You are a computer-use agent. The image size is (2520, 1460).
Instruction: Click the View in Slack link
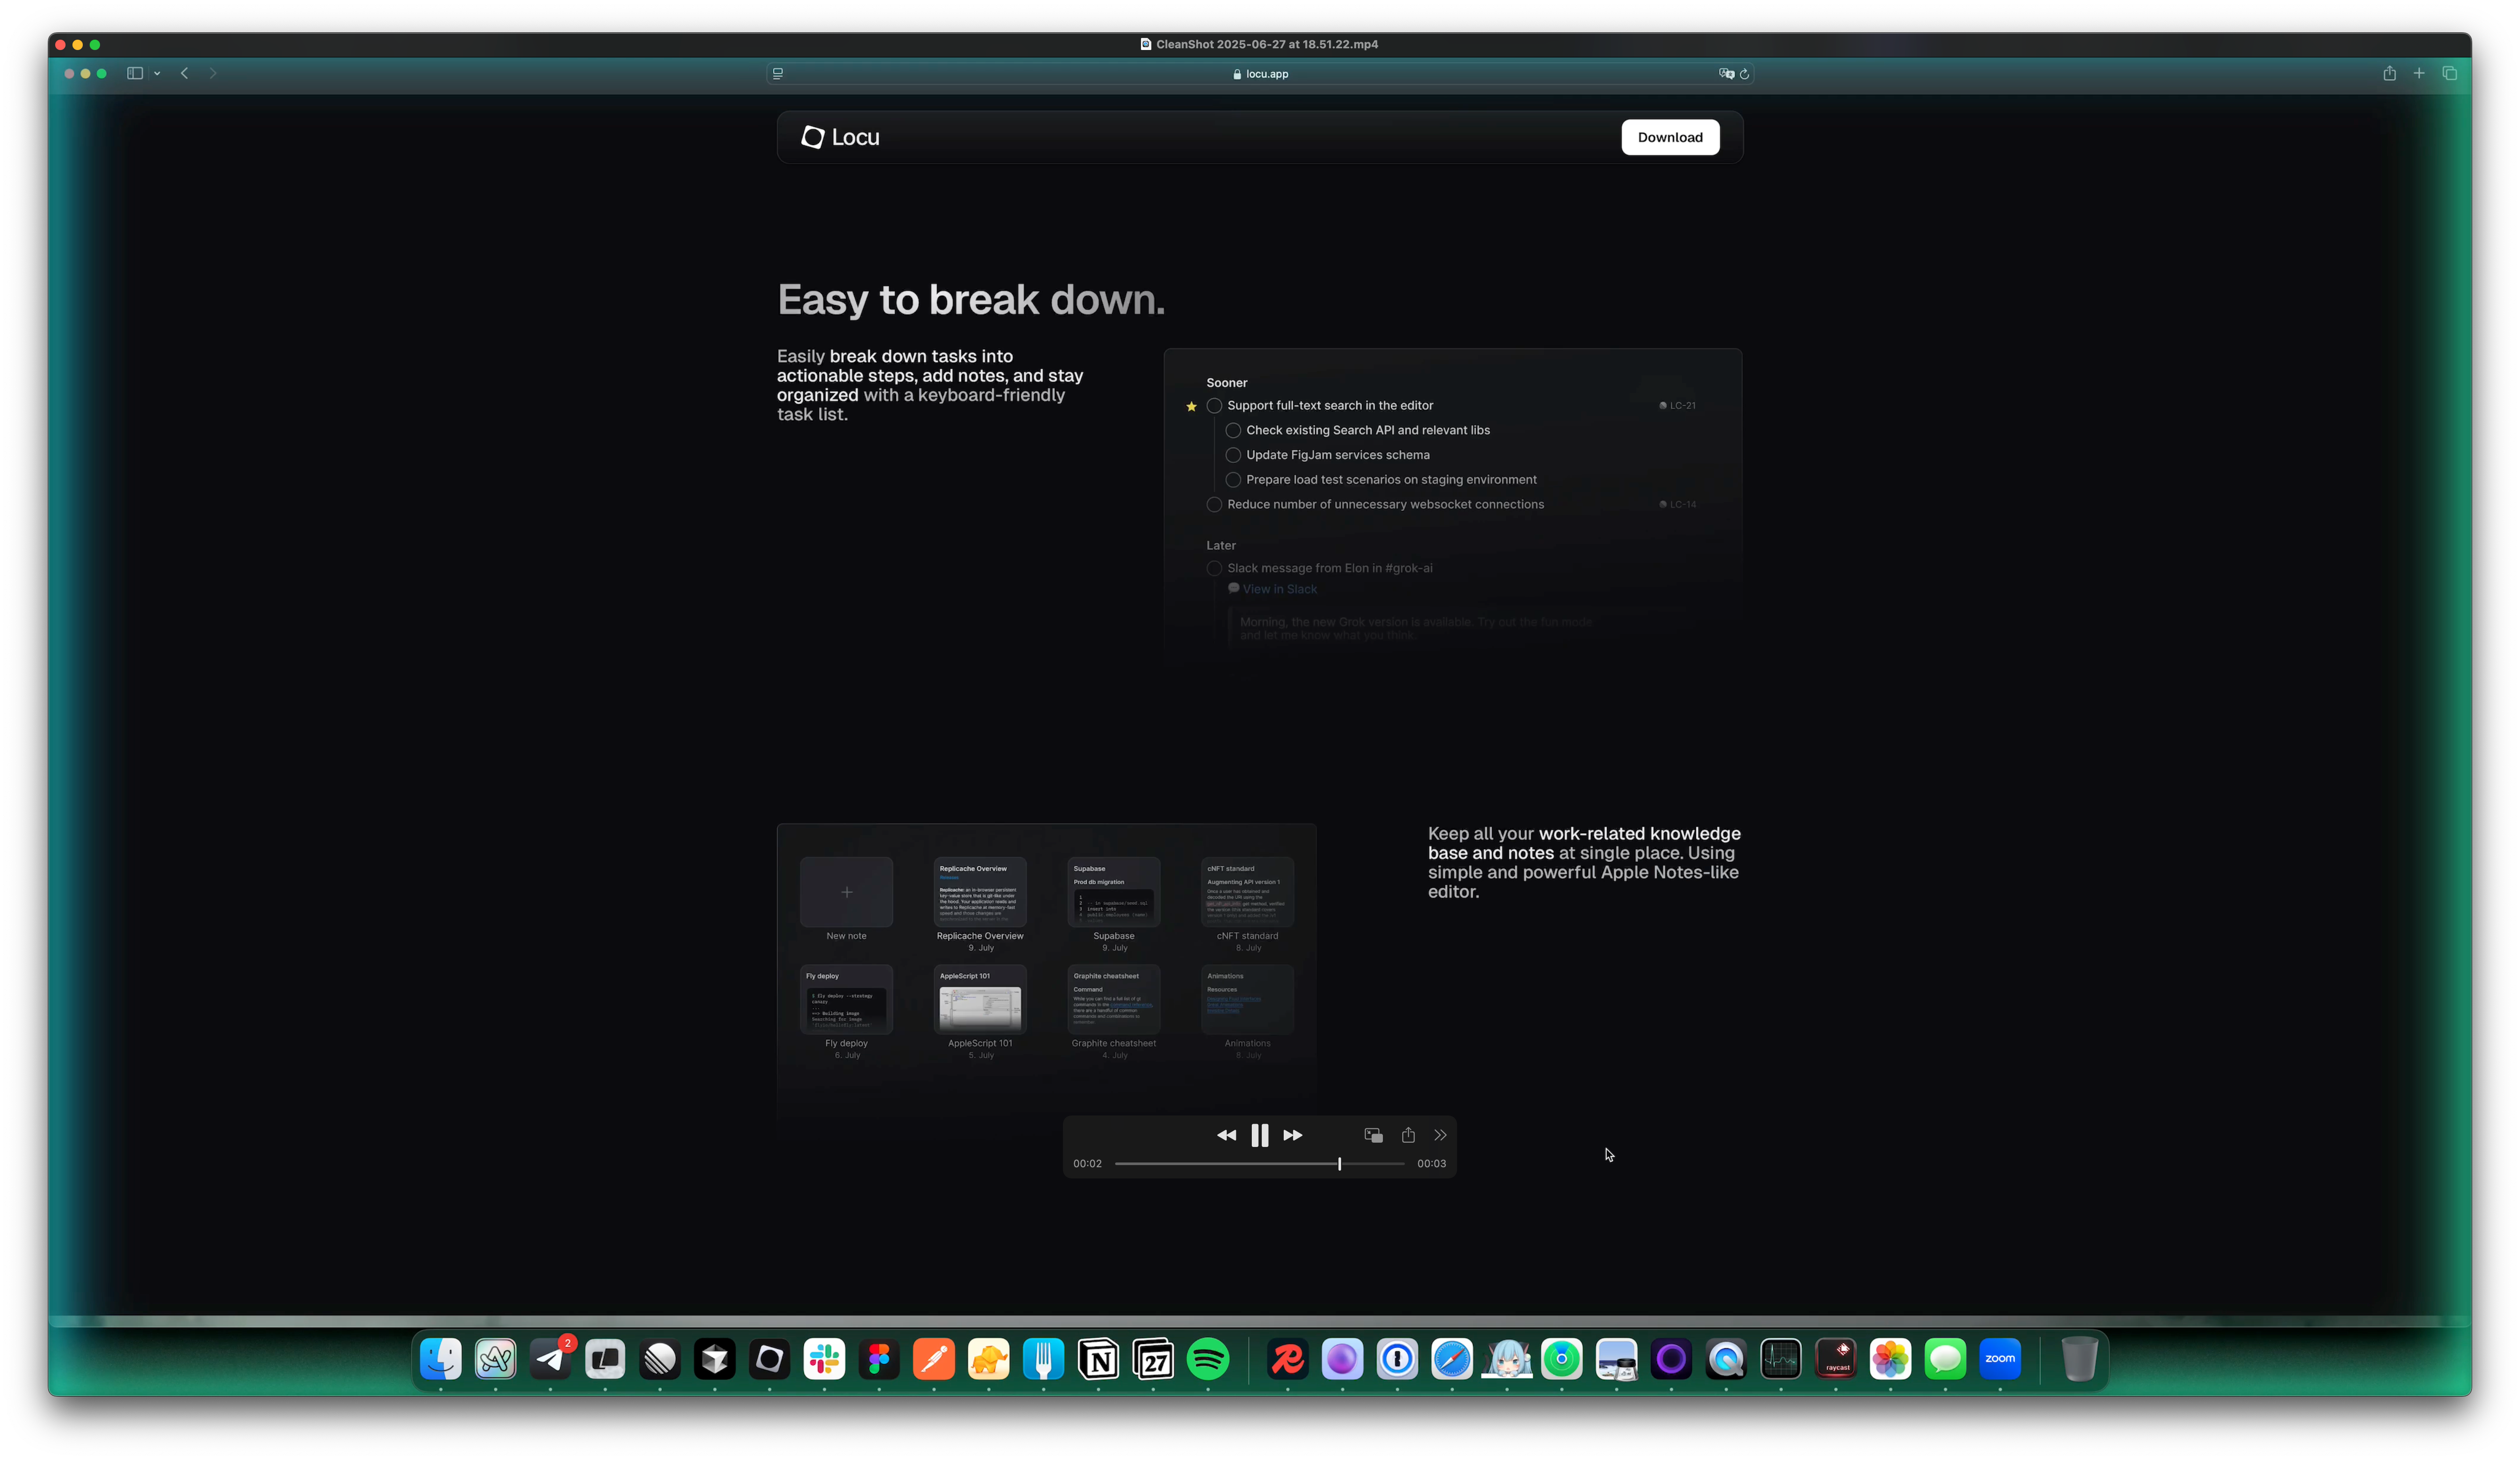pyautogui.click(x=1279, y=589)
